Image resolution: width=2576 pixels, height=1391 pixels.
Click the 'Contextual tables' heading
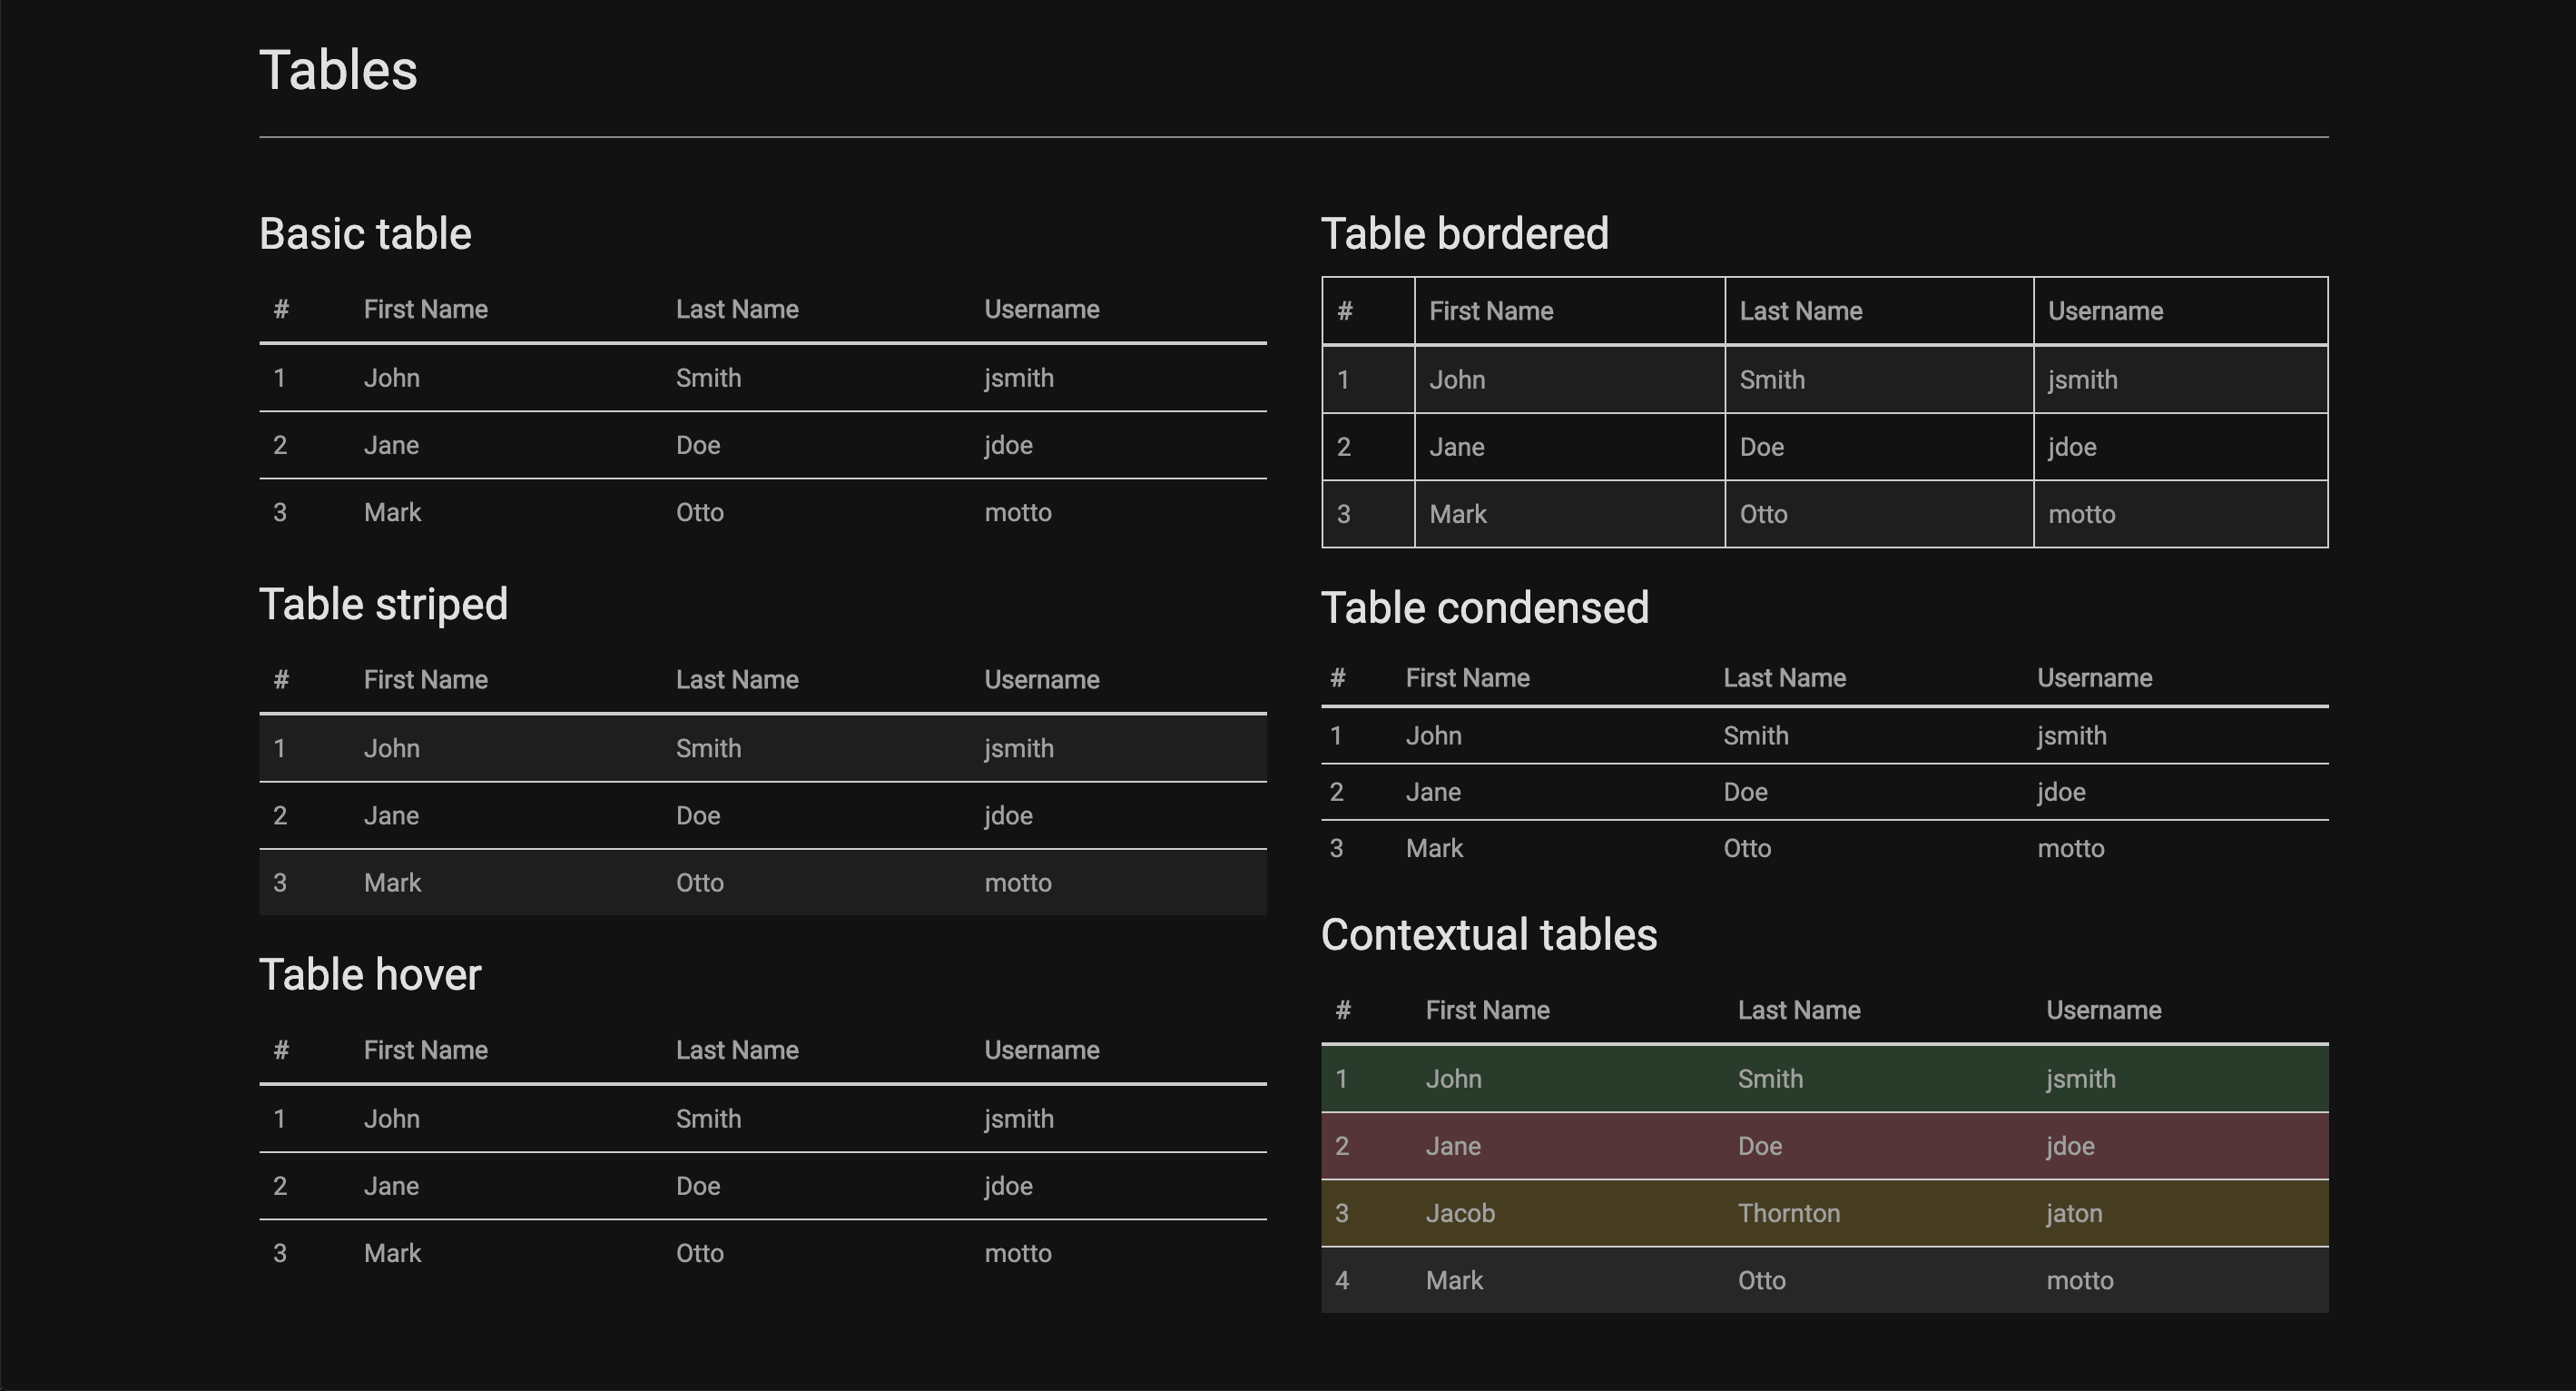click(1489, 935)
